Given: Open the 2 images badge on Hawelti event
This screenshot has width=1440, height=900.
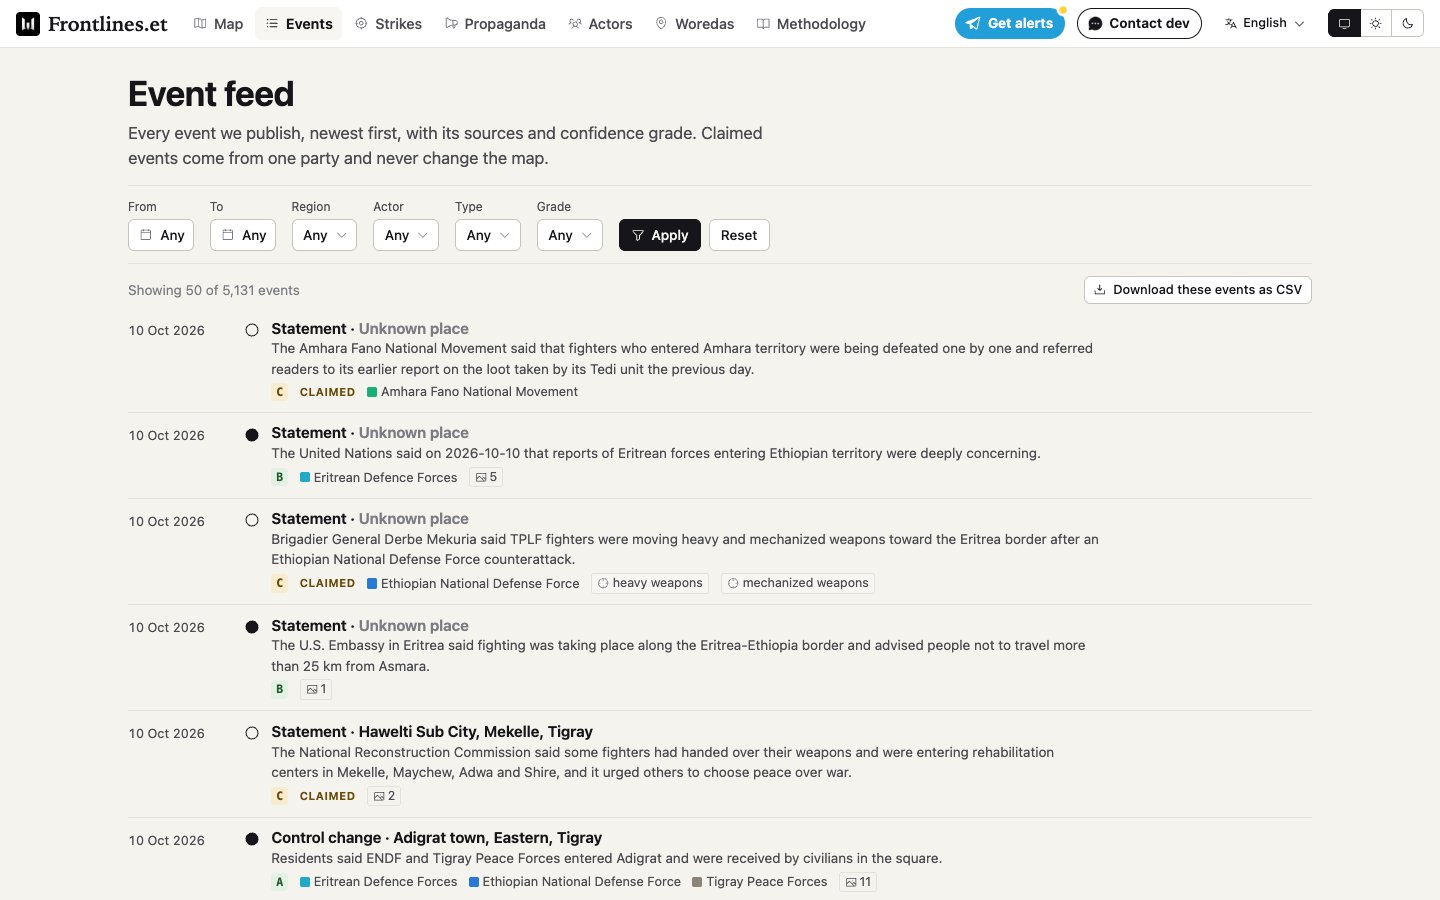Looking at the screenshot, I should (384, 796).
